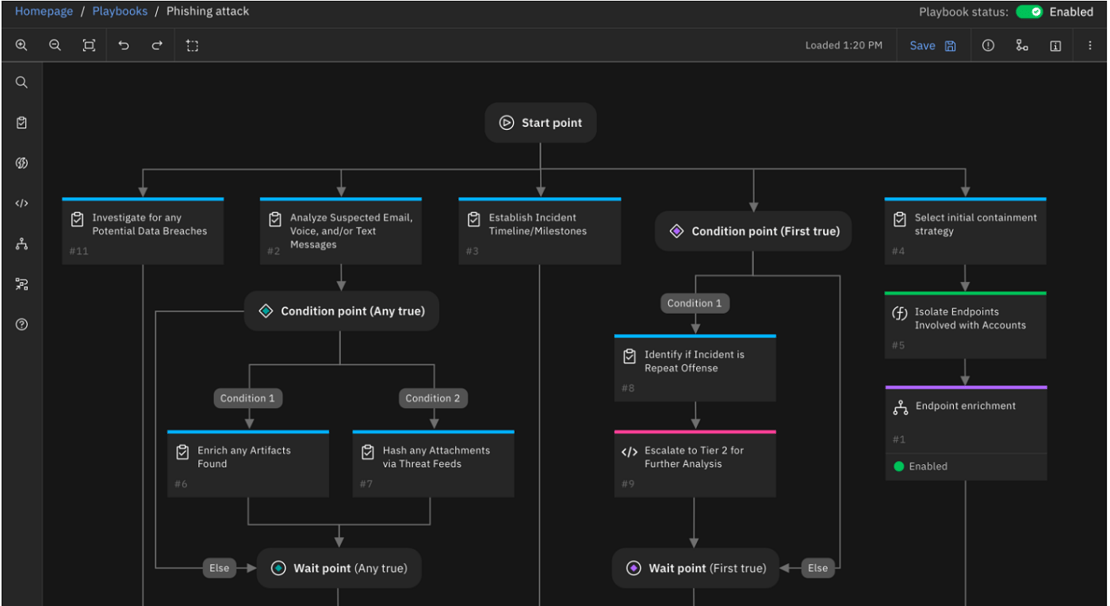Toggle the Playbook status Enabled switch

click(1031, 11)
